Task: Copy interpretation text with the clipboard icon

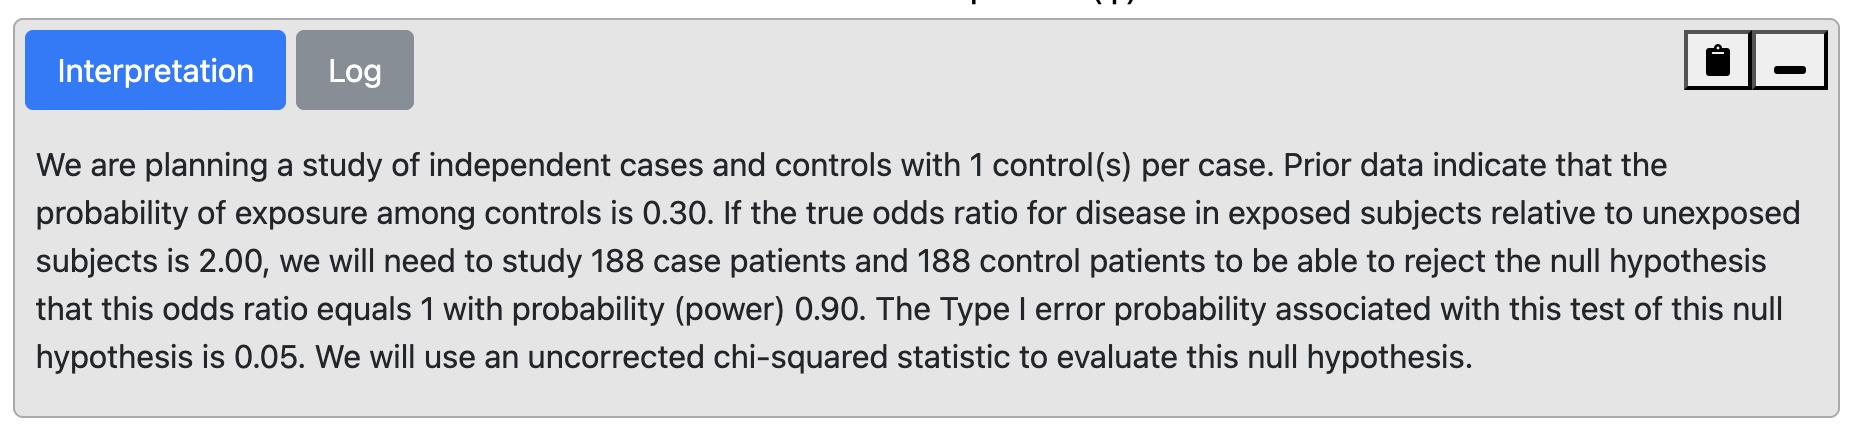Action: point(1717,61)
